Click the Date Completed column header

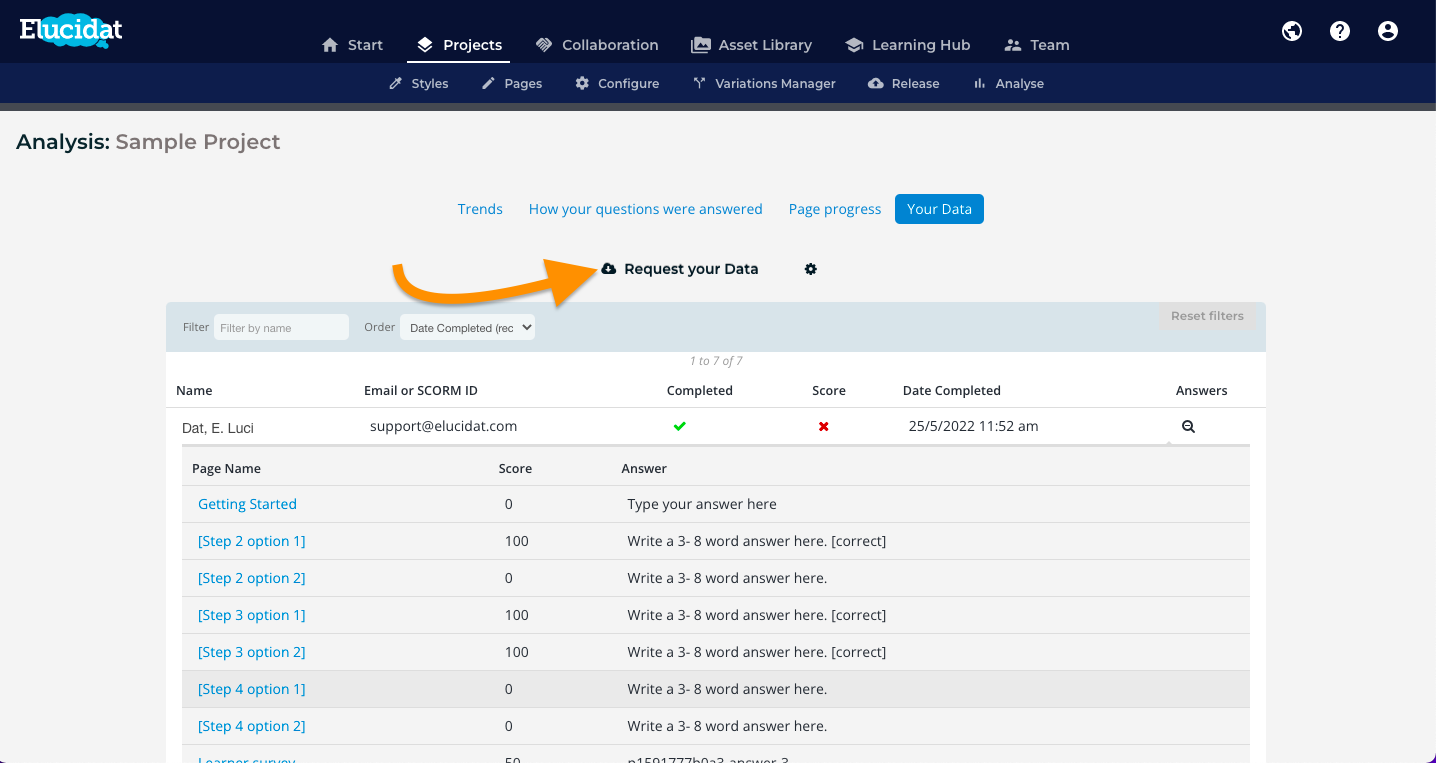(x=952, y=391)
